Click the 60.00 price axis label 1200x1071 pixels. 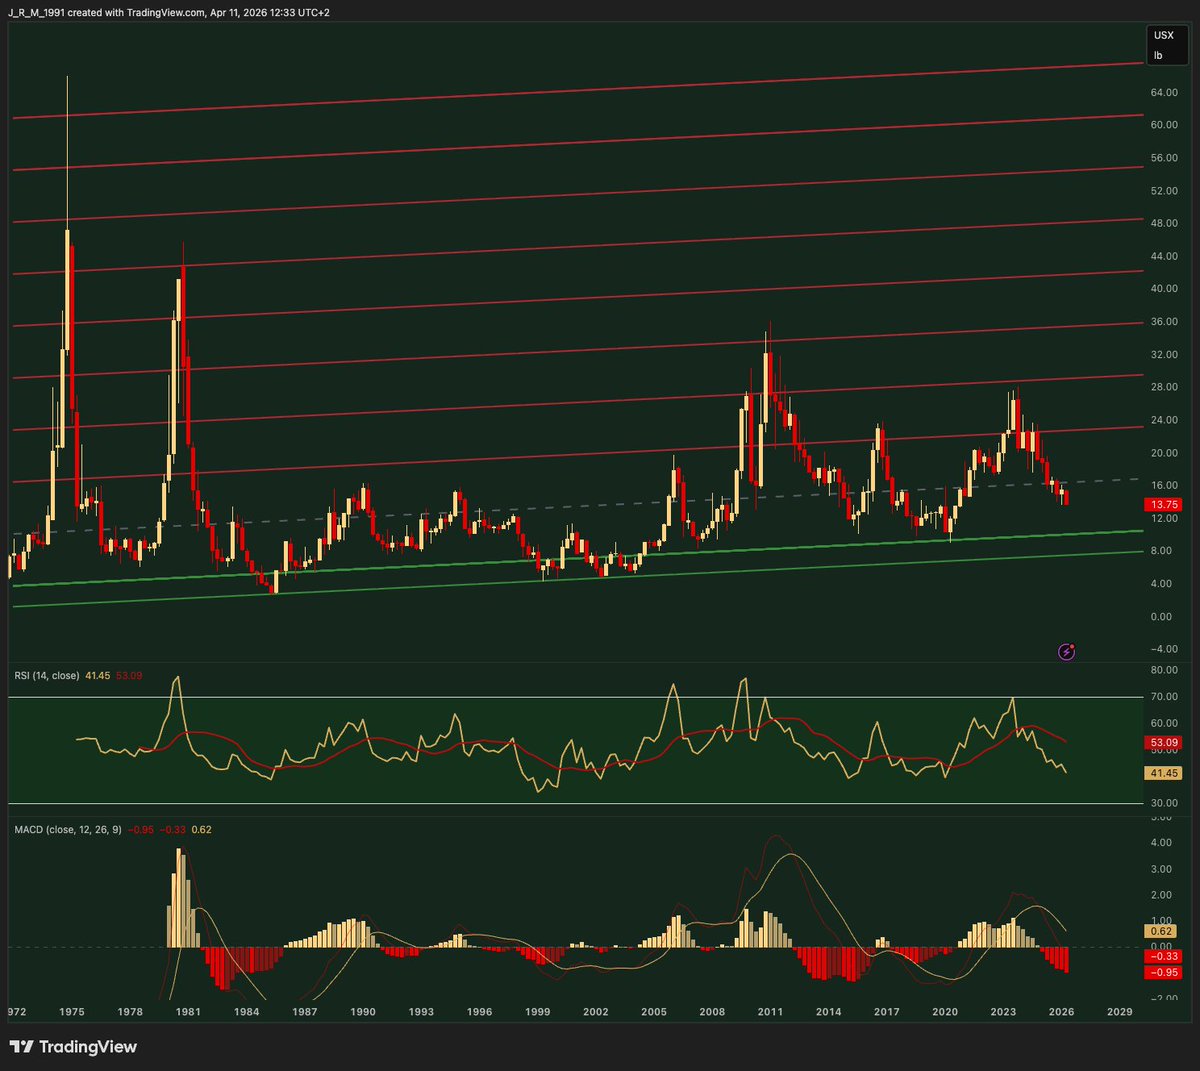click(1164, 125)
